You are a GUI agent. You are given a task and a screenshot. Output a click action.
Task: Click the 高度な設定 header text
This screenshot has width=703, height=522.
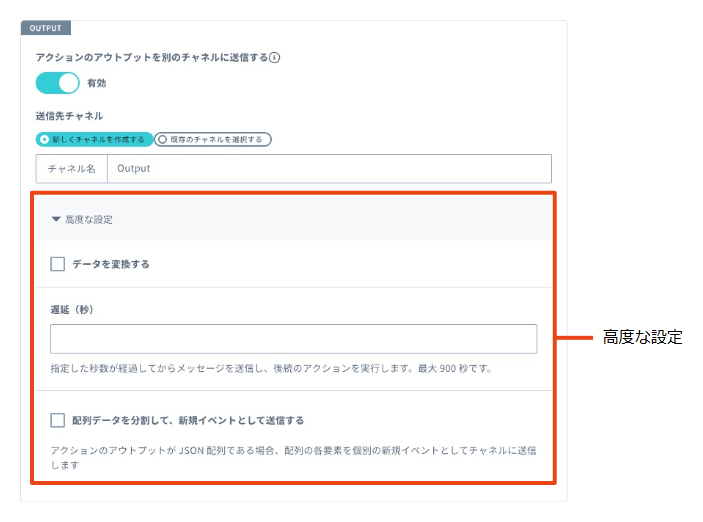[x=90, y=219]
